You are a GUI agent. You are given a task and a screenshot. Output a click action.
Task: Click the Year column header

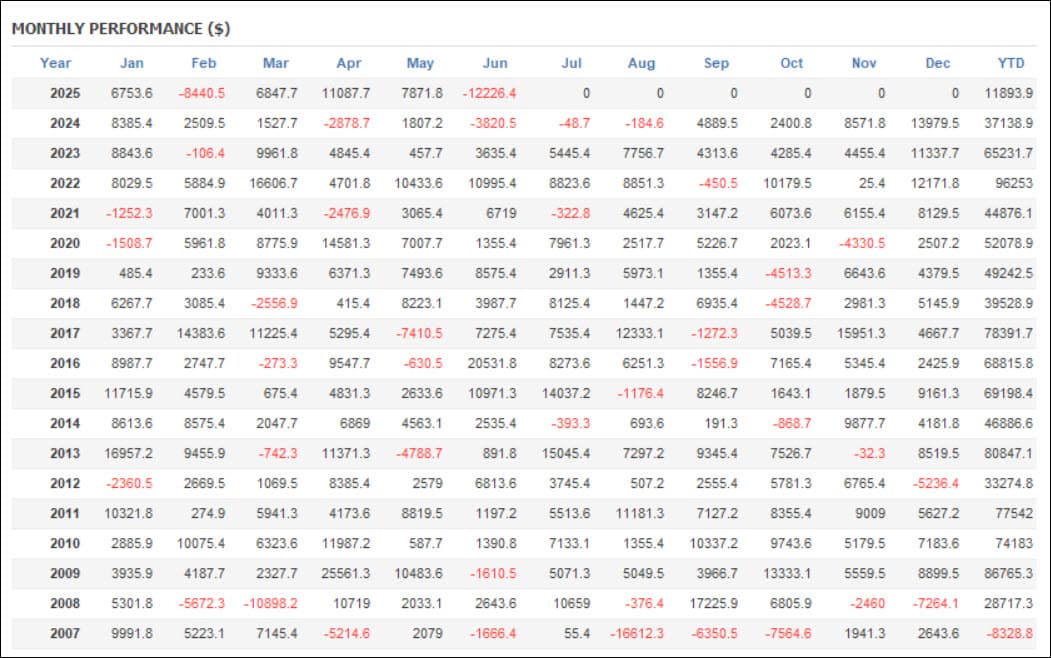click(x=55, y=63)
